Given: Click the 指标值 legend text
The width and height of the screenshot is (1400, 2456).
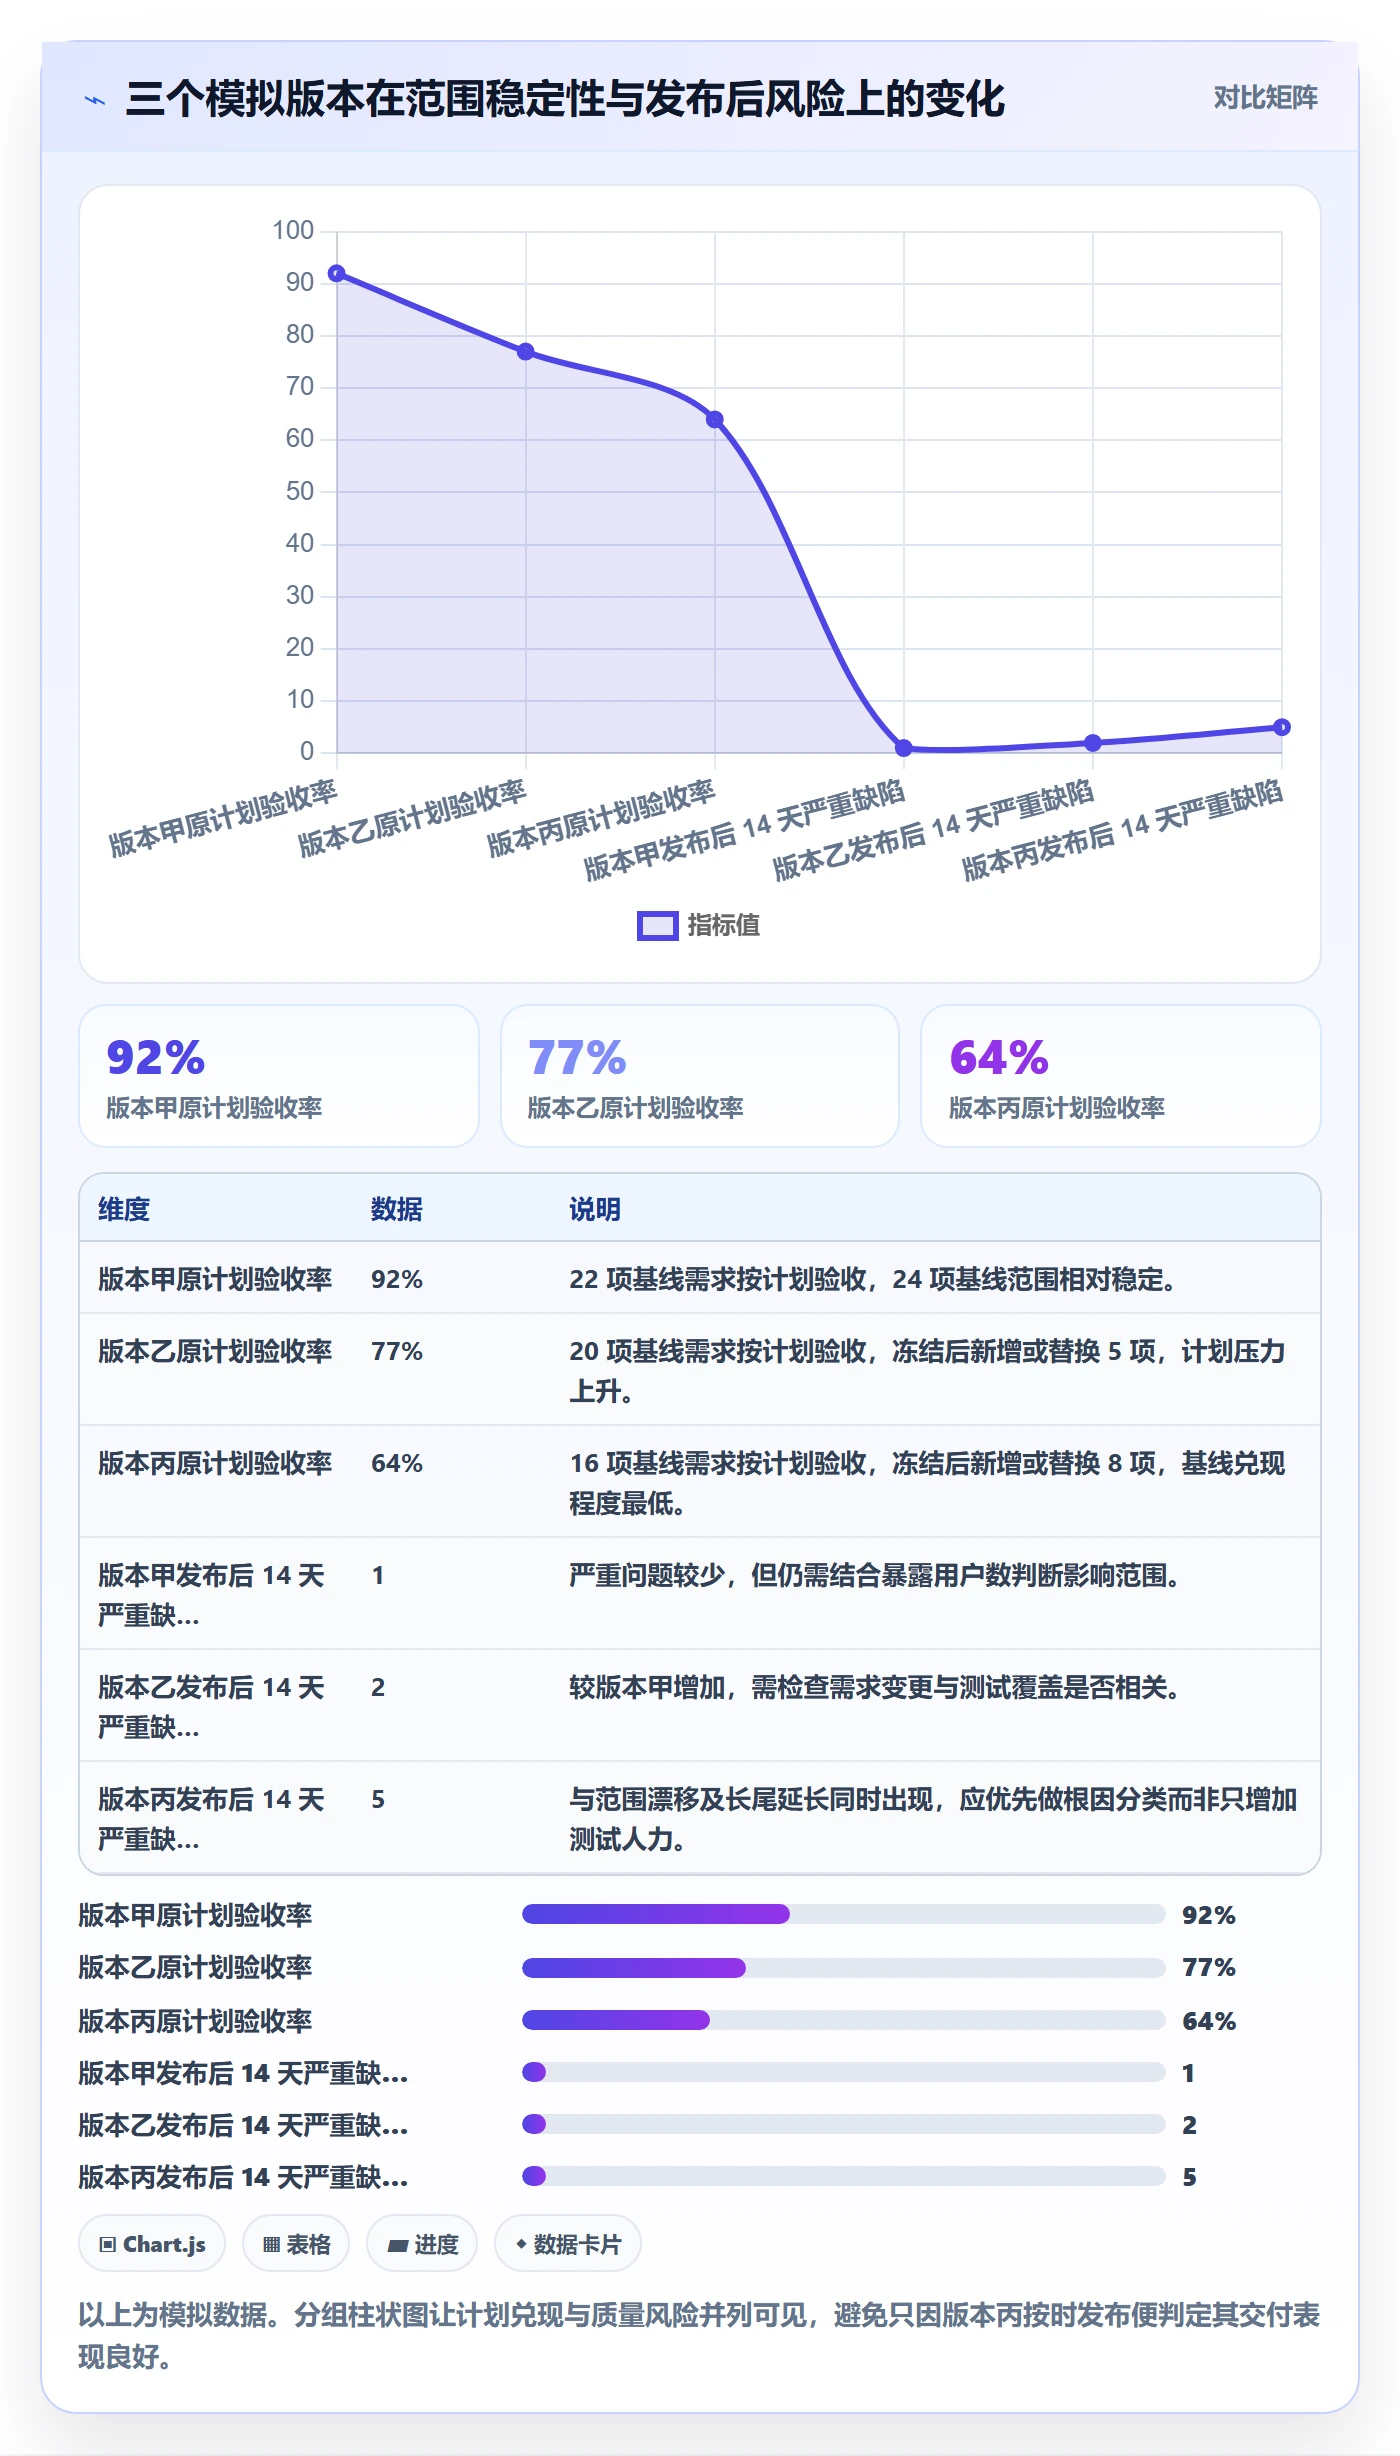Looking at the screenshot, I should (723, 926).
